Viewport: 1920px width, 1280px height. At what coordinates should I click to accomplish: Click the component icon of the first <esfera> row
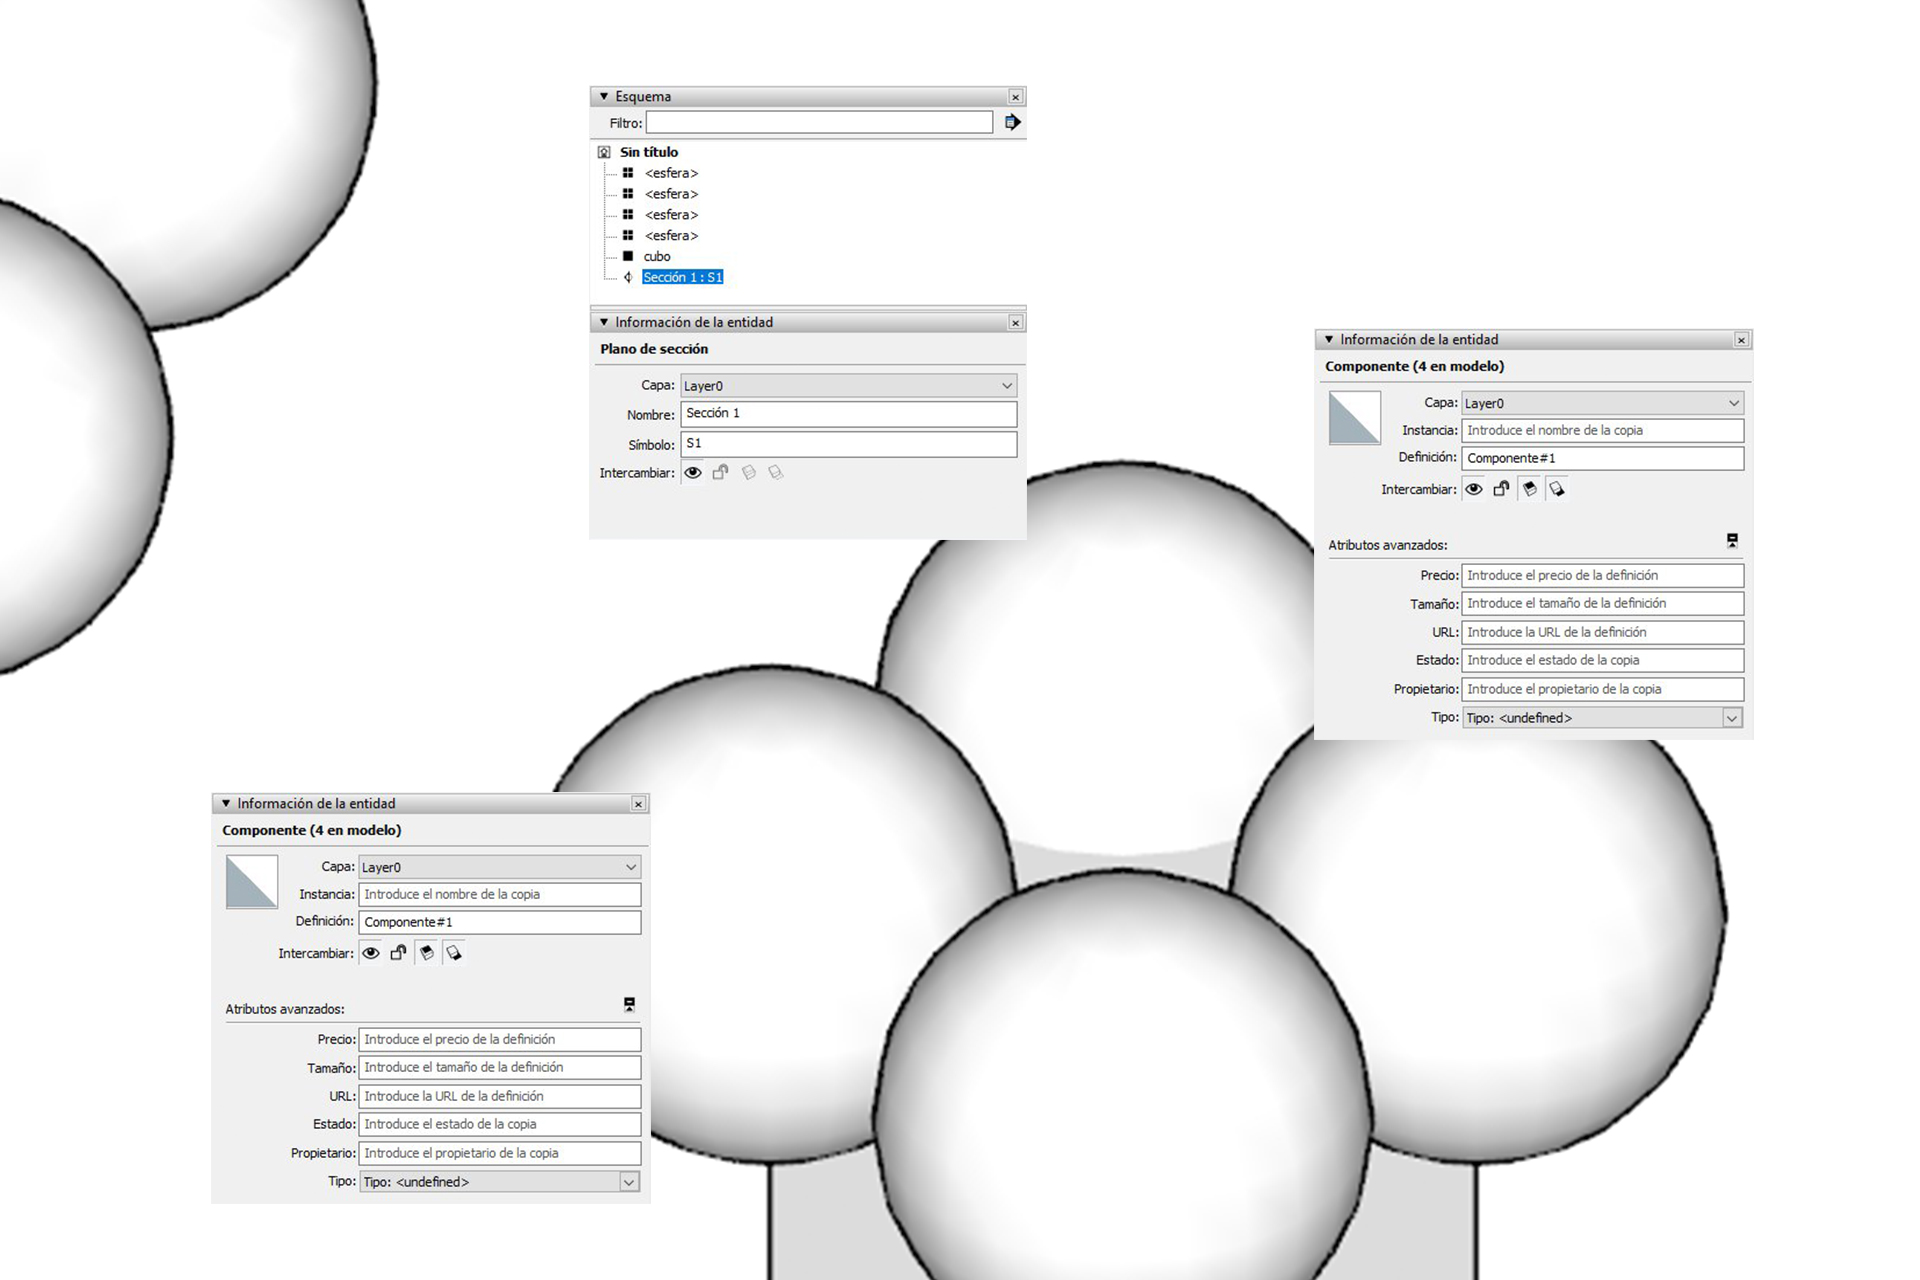628,173
